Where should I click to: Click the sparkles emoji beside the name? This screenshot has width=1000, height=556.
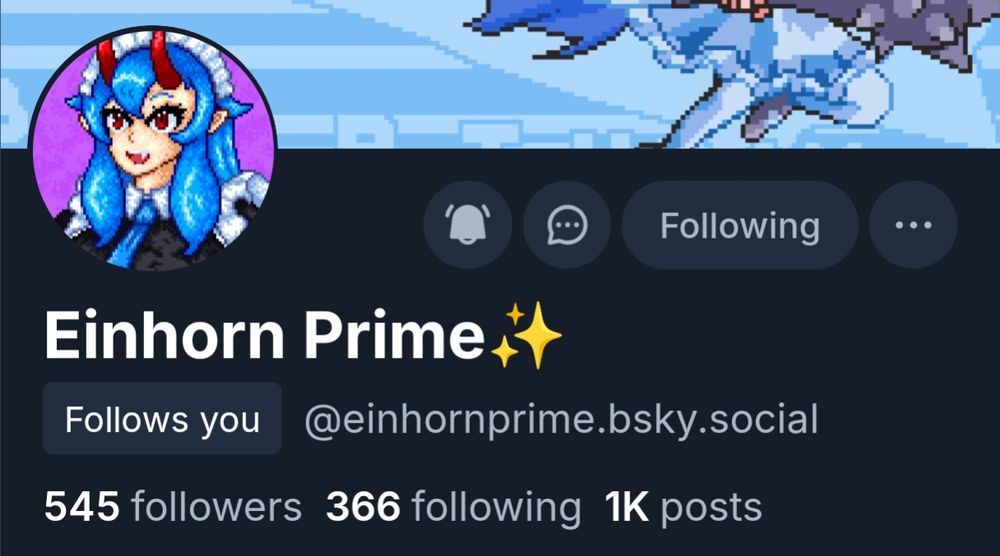[x=526, y=335]
